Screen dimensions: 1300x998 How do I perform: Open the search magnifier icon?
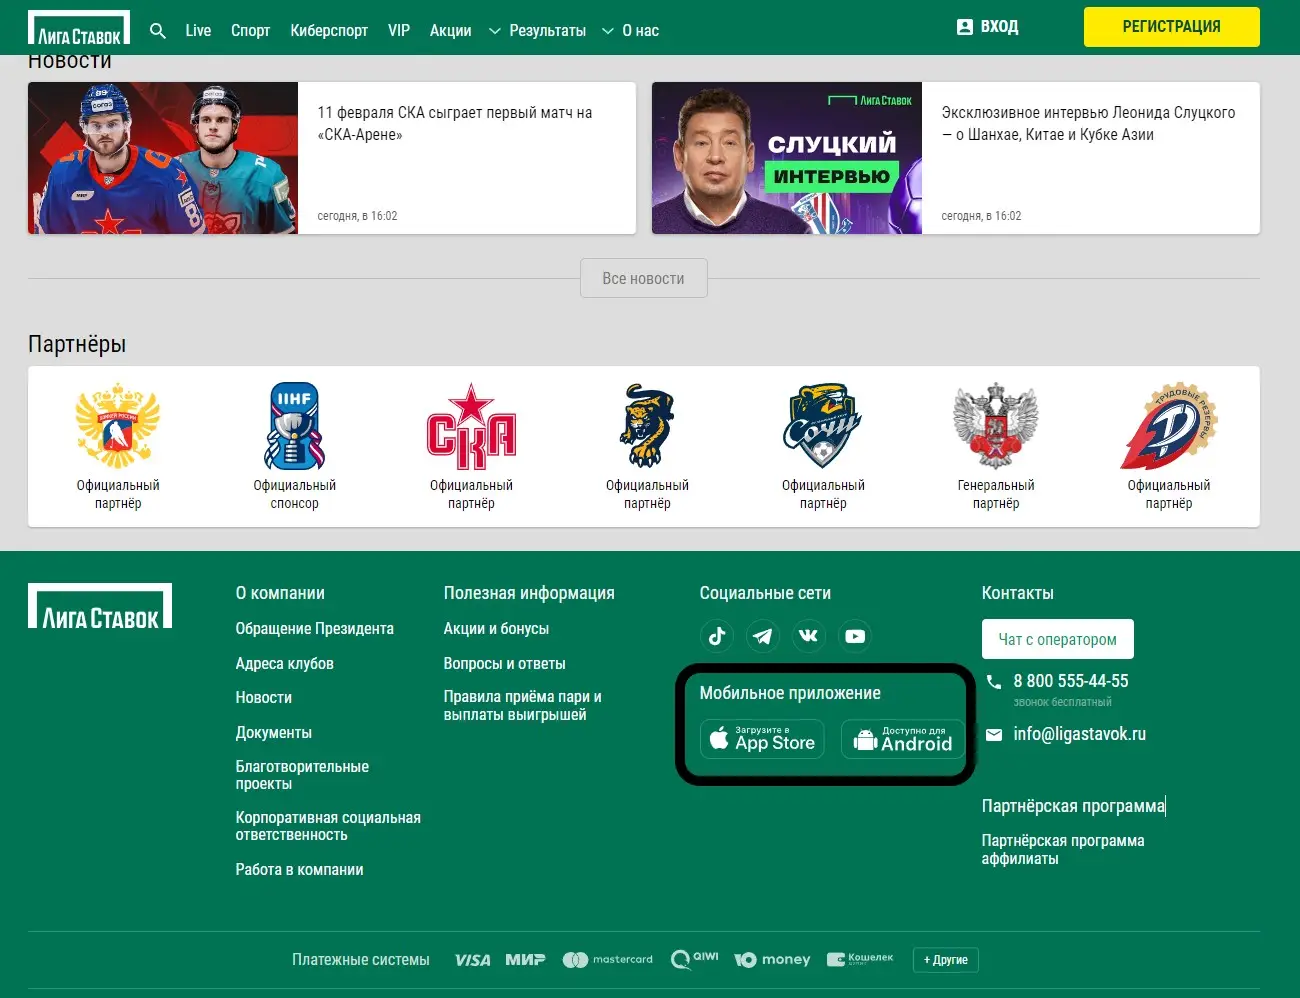pos(158,31)
